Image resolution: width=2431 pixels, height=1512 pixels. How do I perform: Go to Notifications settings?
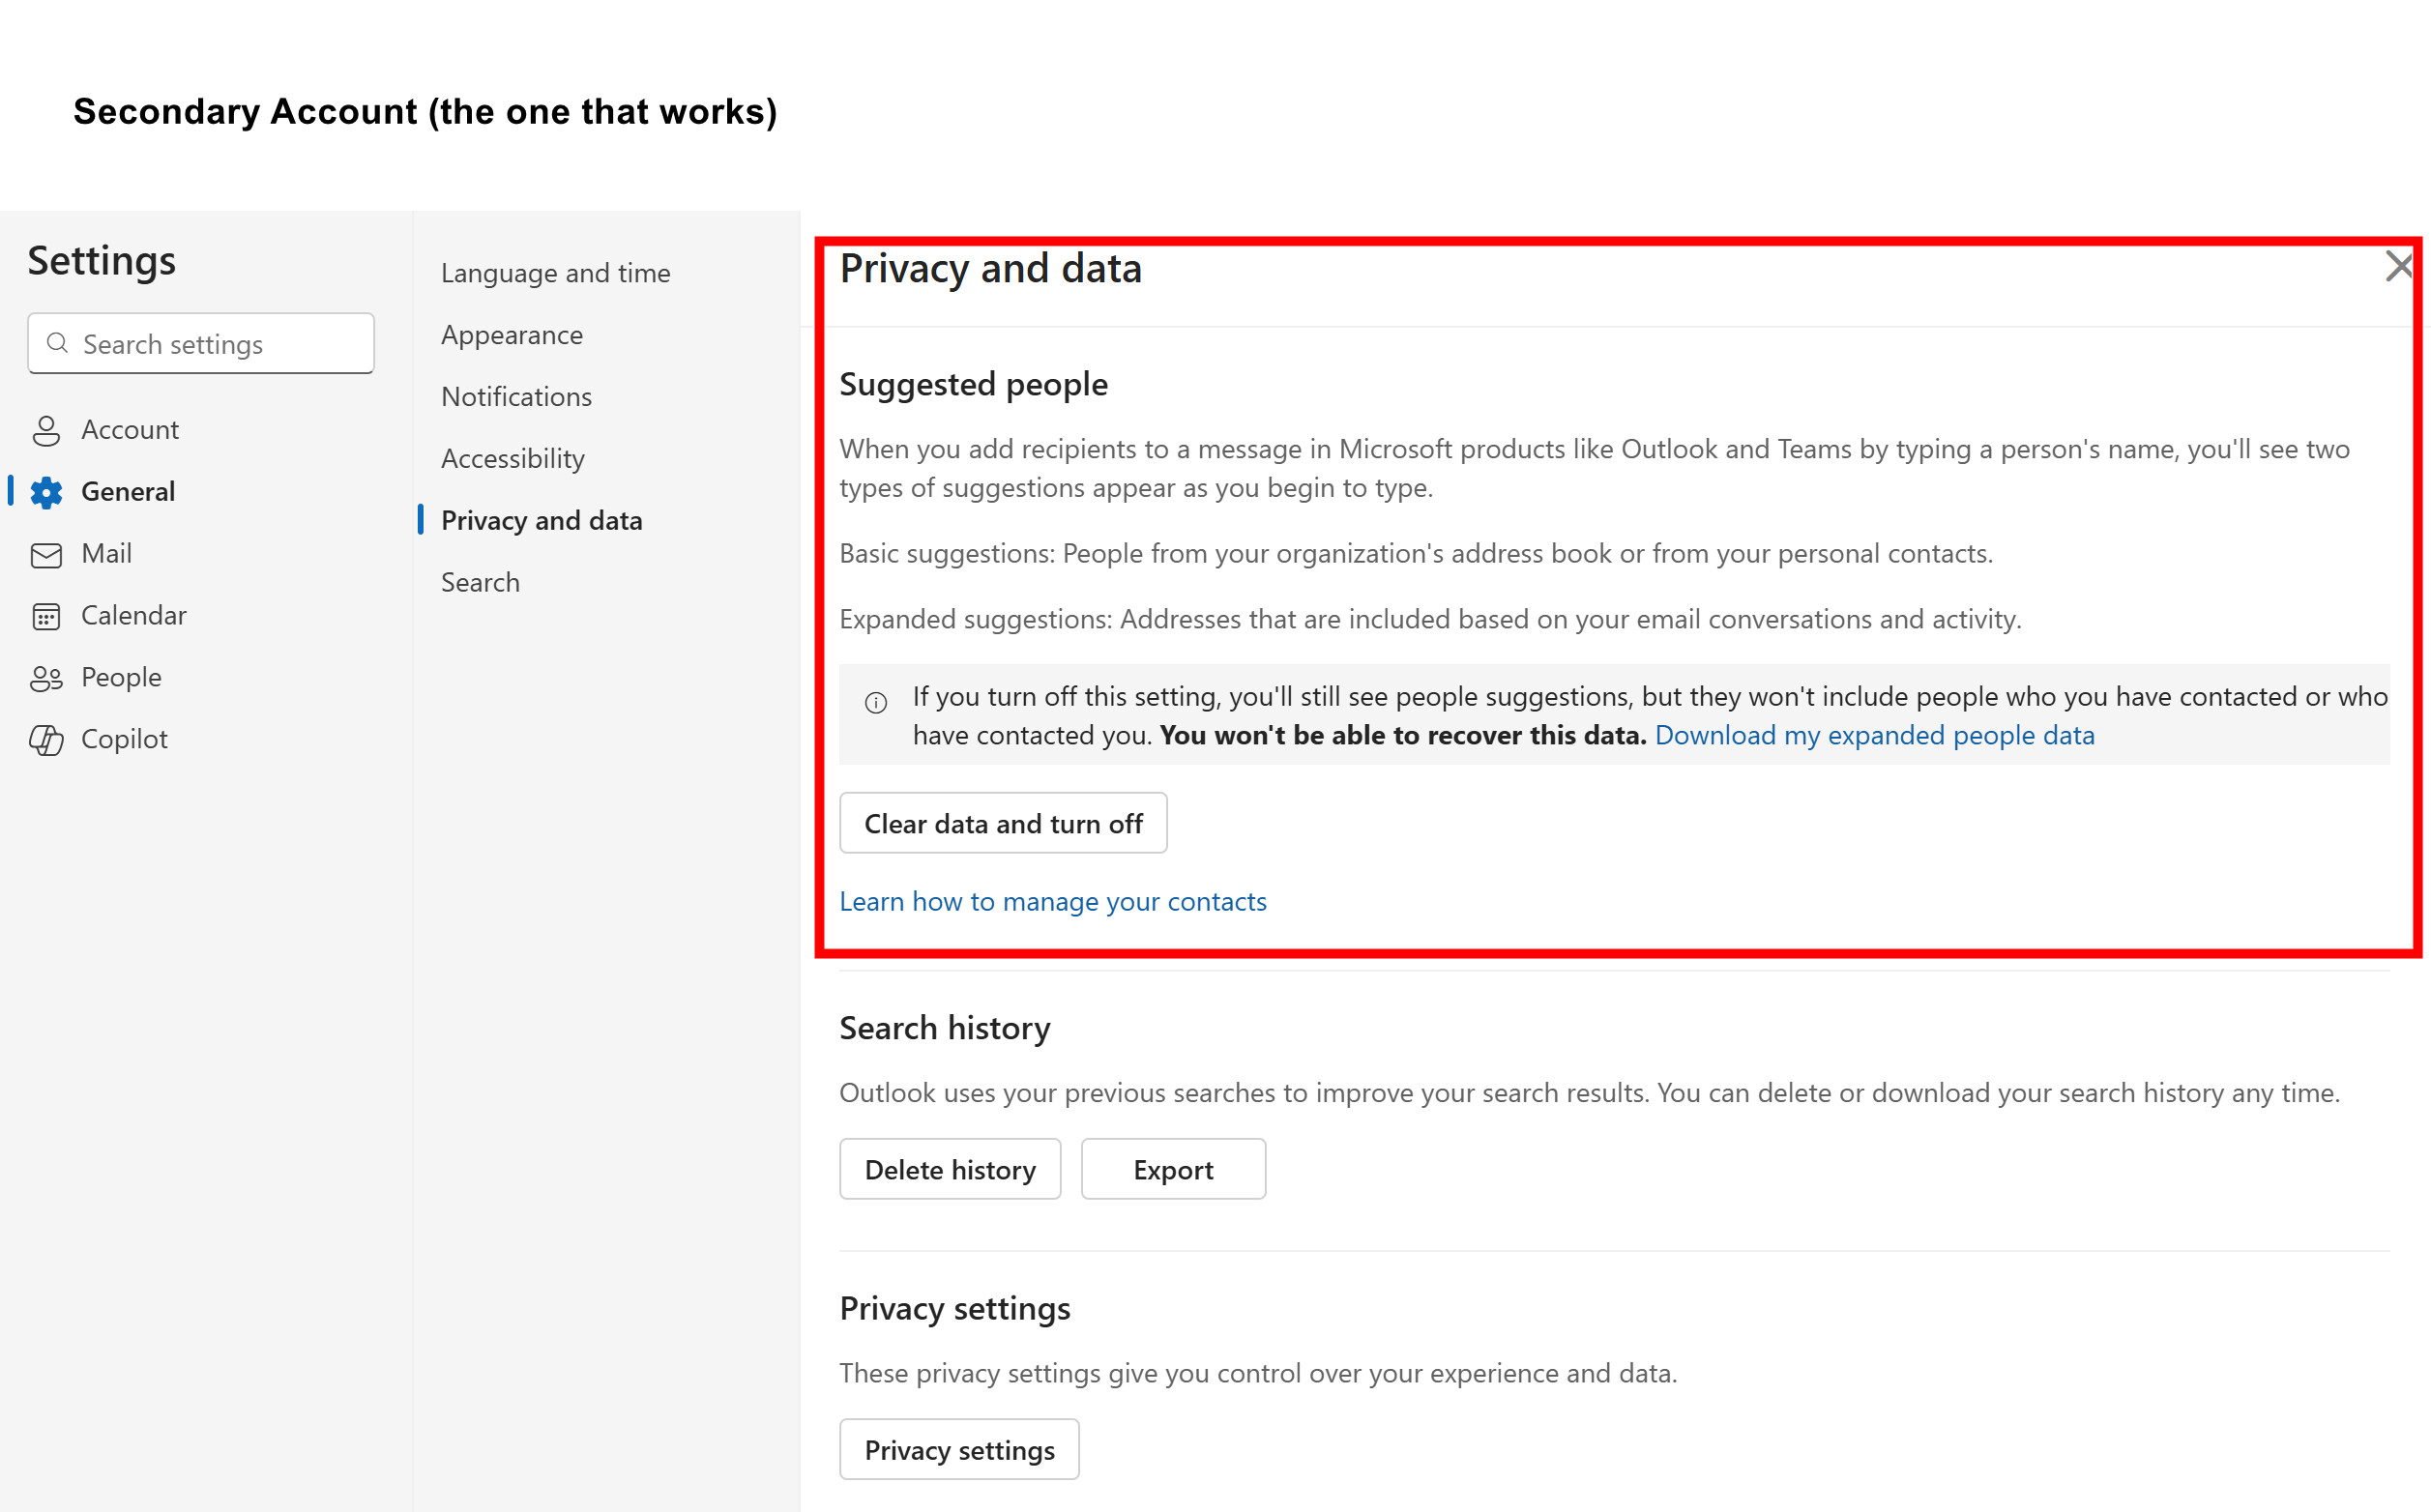click(x=516, y=397)
